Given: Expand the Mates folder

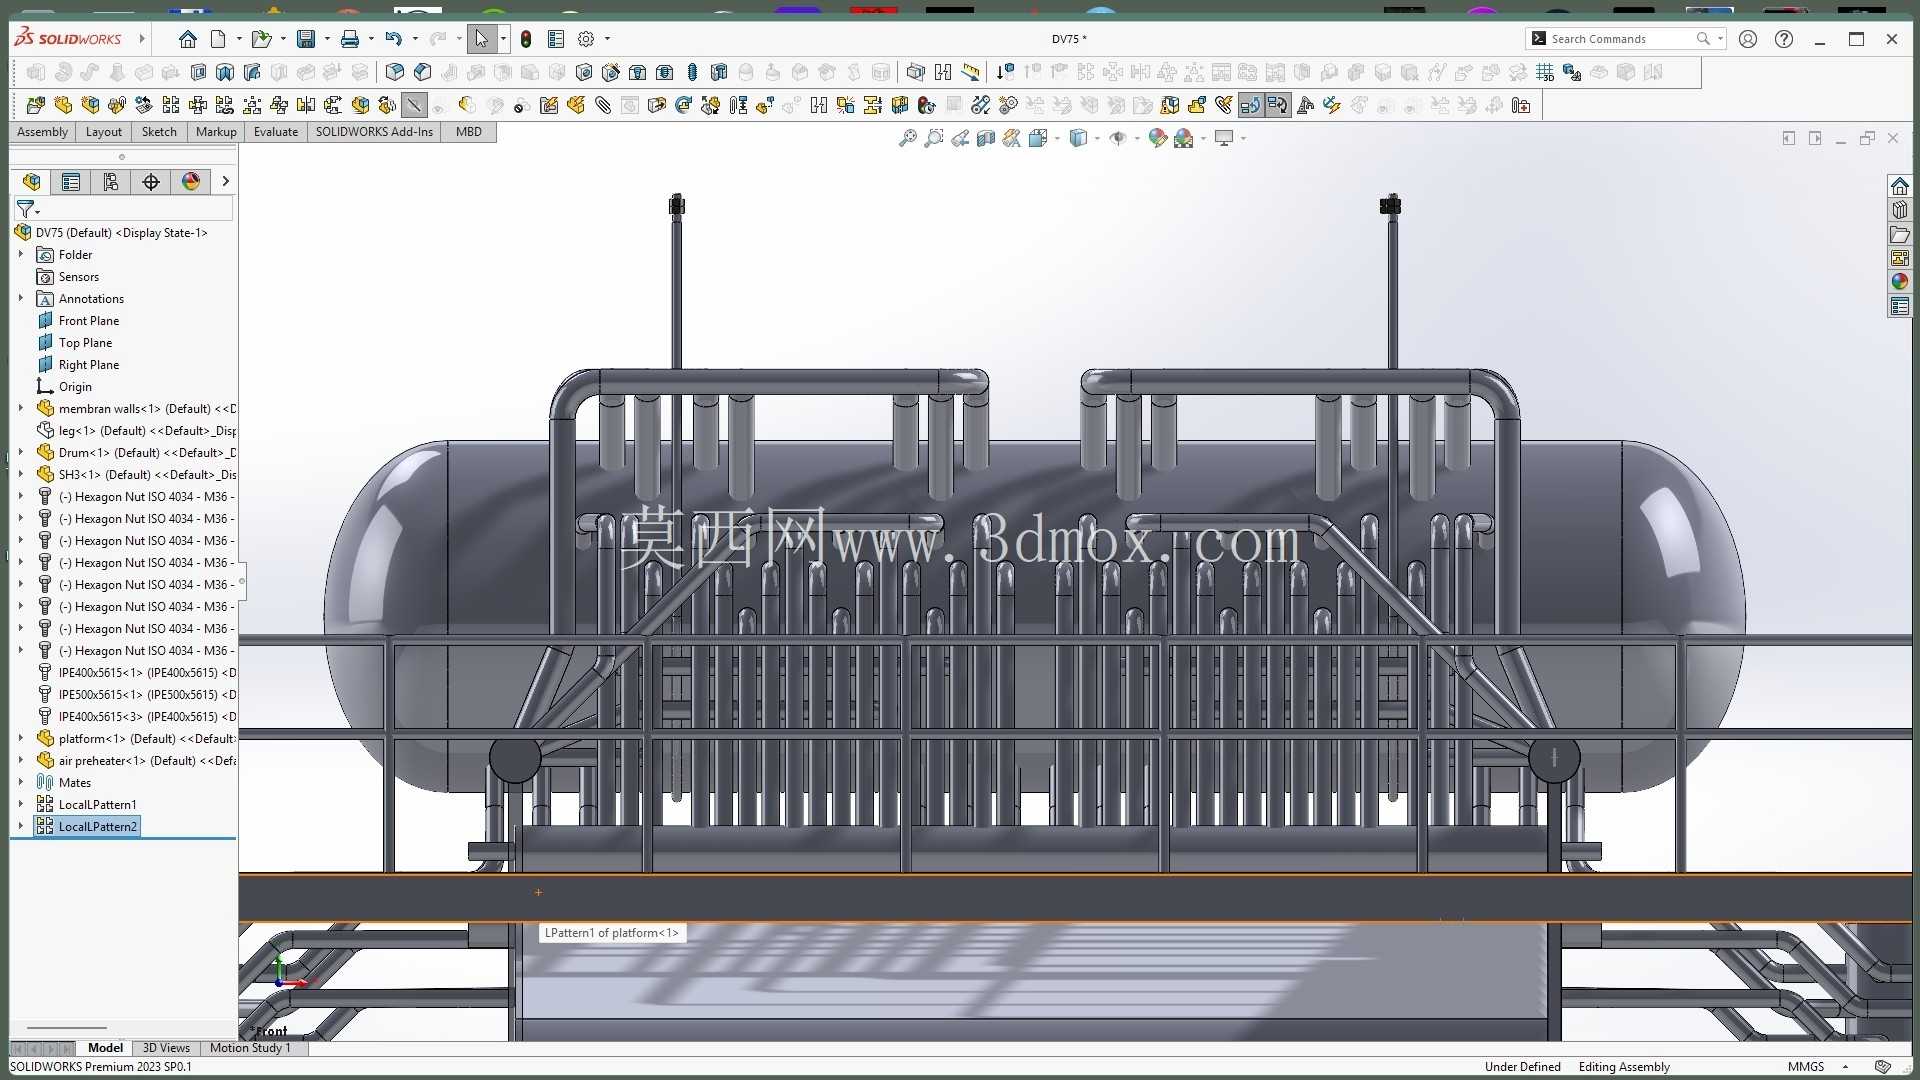Looking at the screenshot, I should pyautogui.click(x=21, y=782).
